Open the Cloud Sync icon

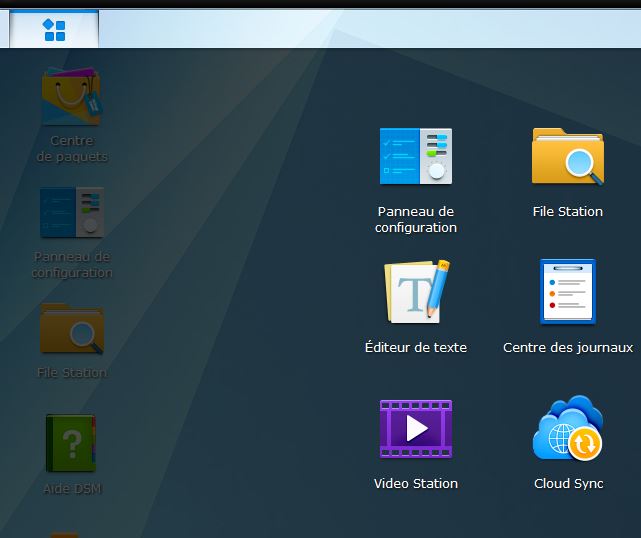[x=567, y=428]
